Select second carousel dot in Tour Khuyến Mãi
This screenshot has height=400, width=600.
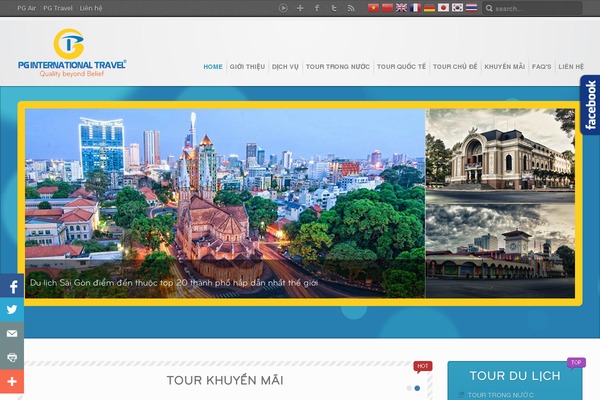[x=417, y=388]
